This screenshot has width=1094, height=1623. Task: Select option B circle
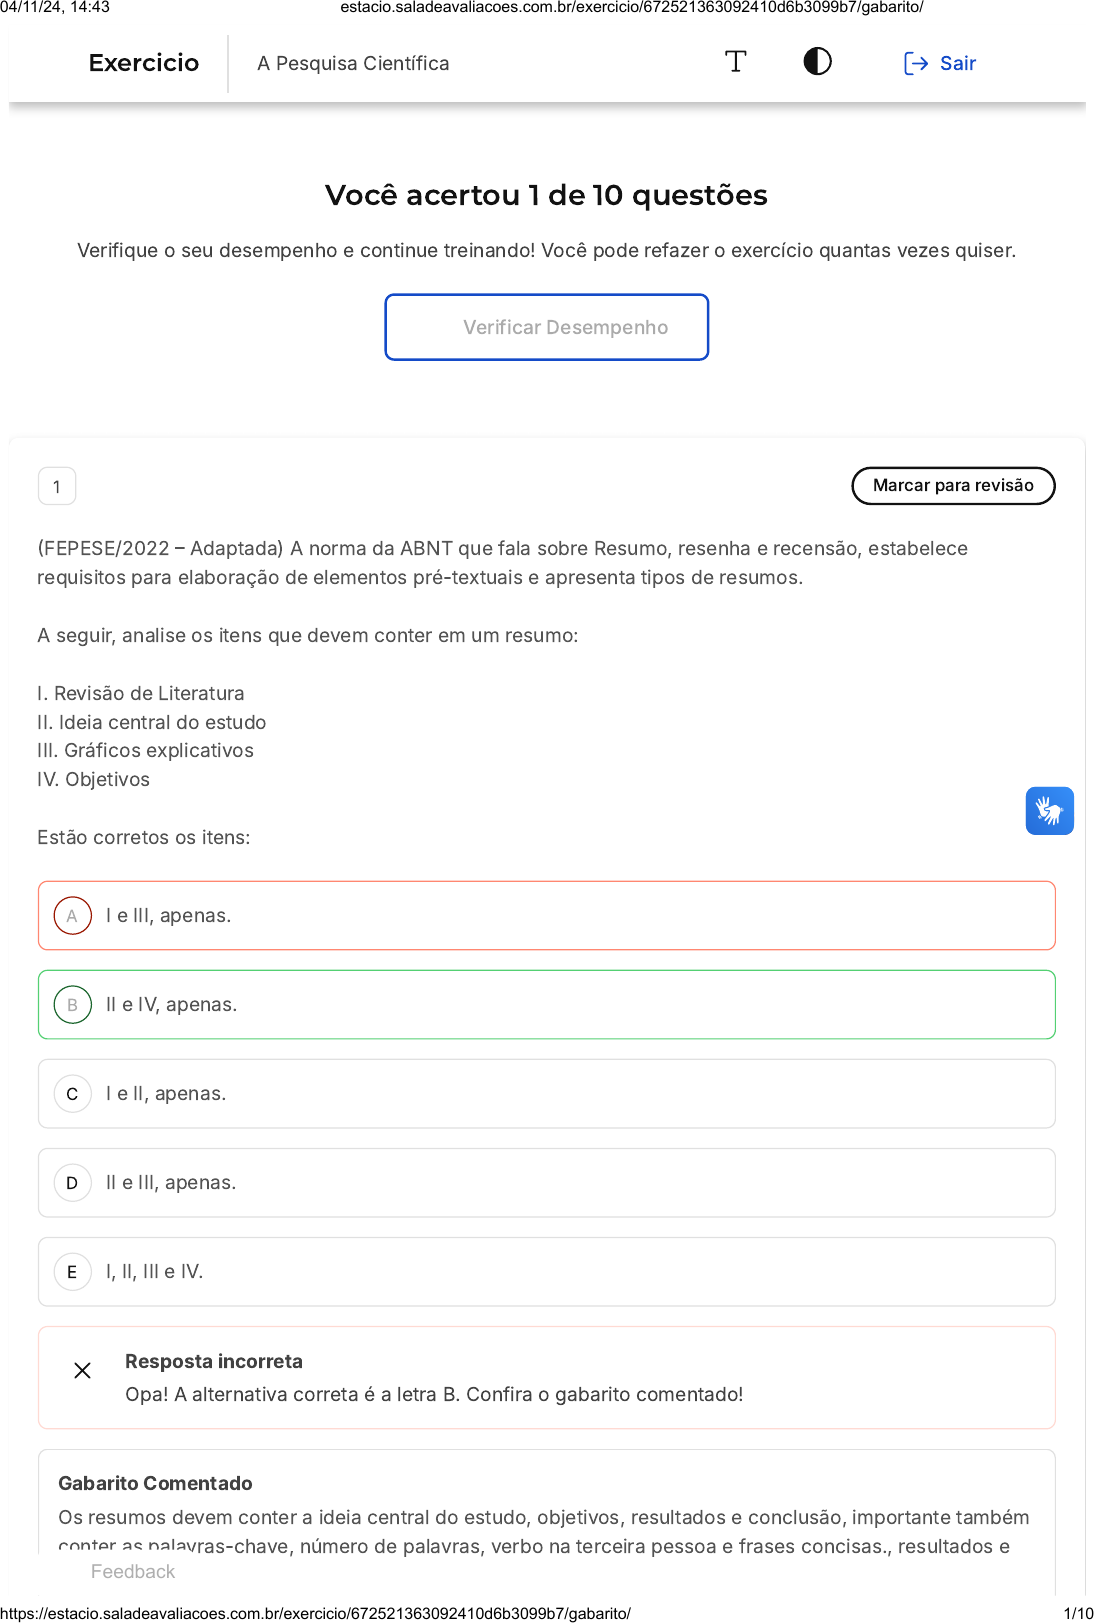(72, 1005)
